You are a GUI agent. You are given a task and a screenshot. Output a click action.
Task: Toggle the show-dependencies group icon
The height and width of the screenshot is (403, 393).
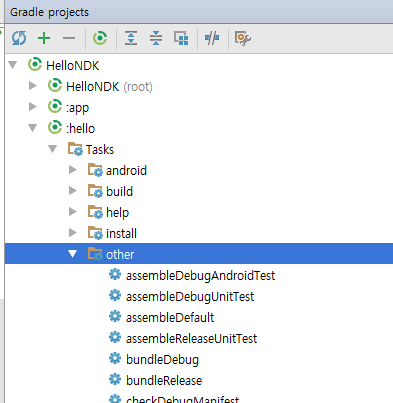click(181, 38)
